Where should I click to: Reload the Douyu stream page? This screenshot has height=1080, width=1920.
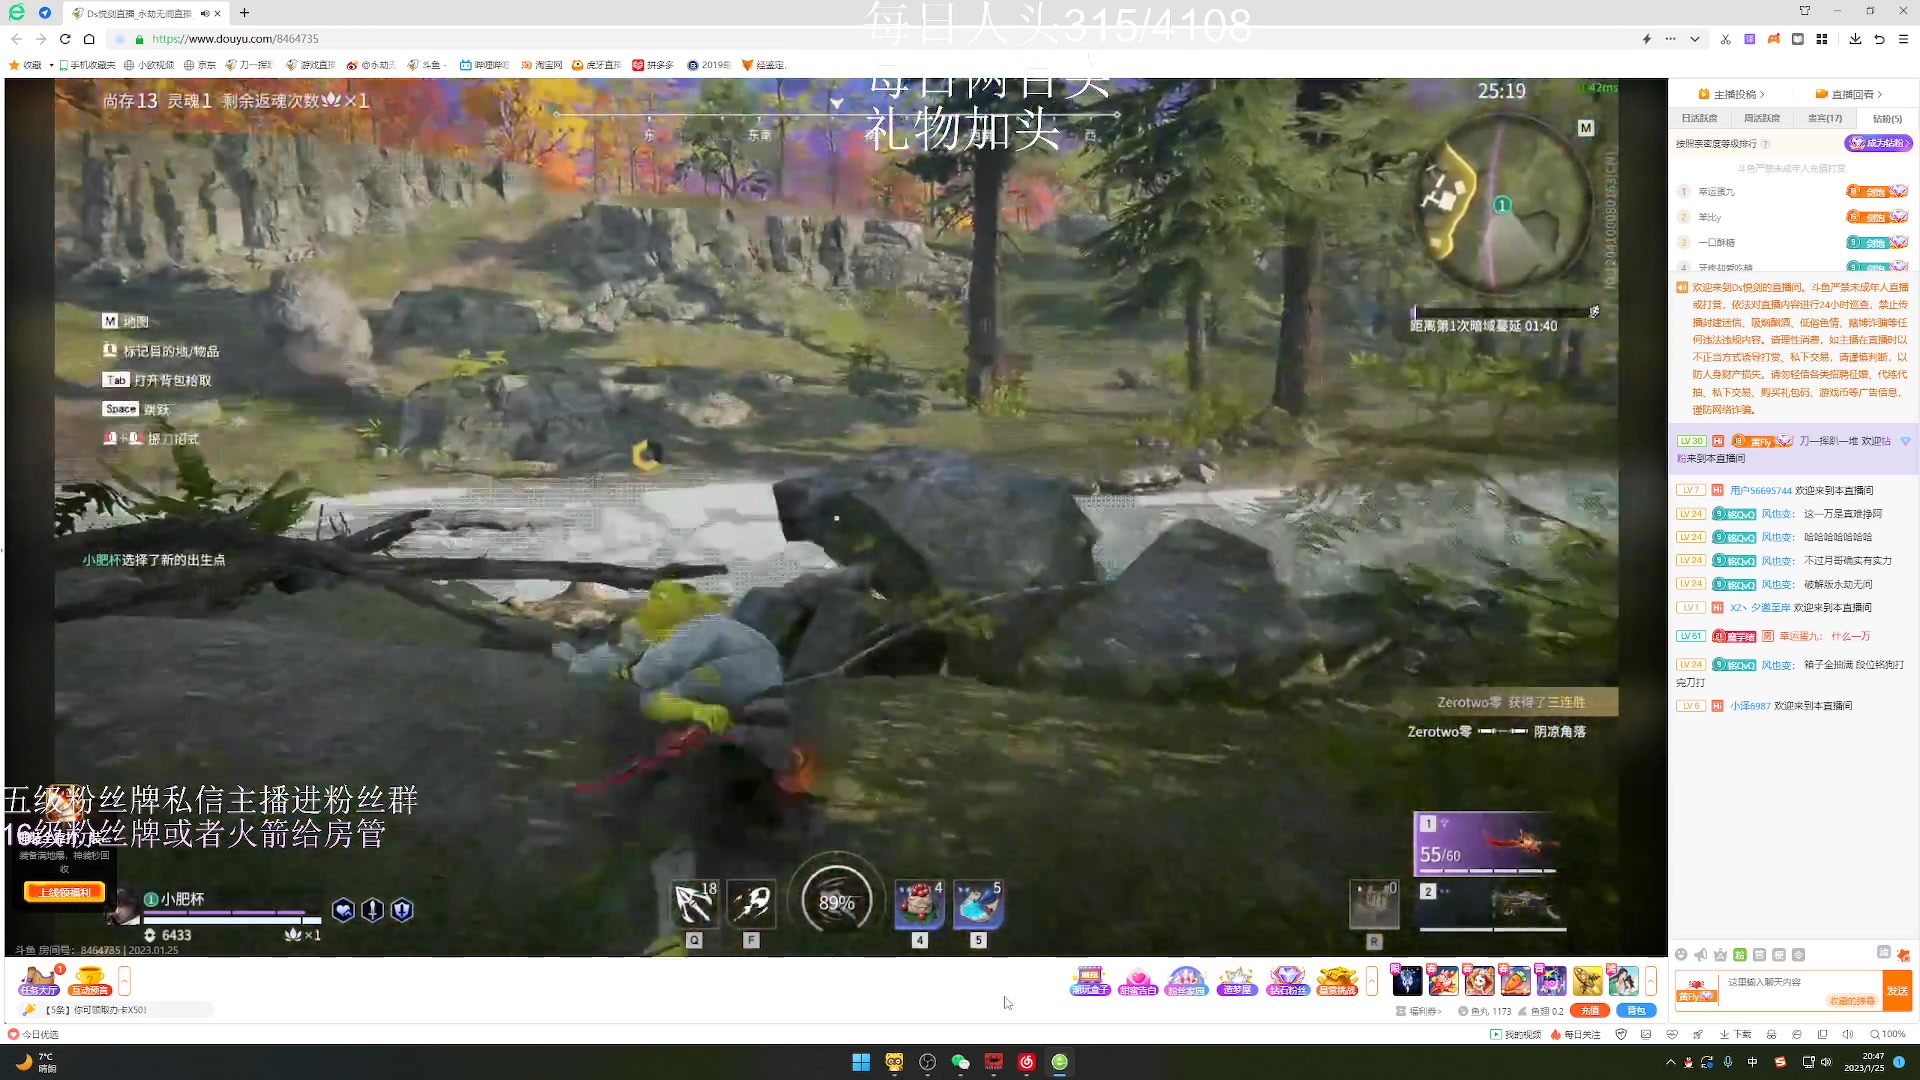coord(65,39)
